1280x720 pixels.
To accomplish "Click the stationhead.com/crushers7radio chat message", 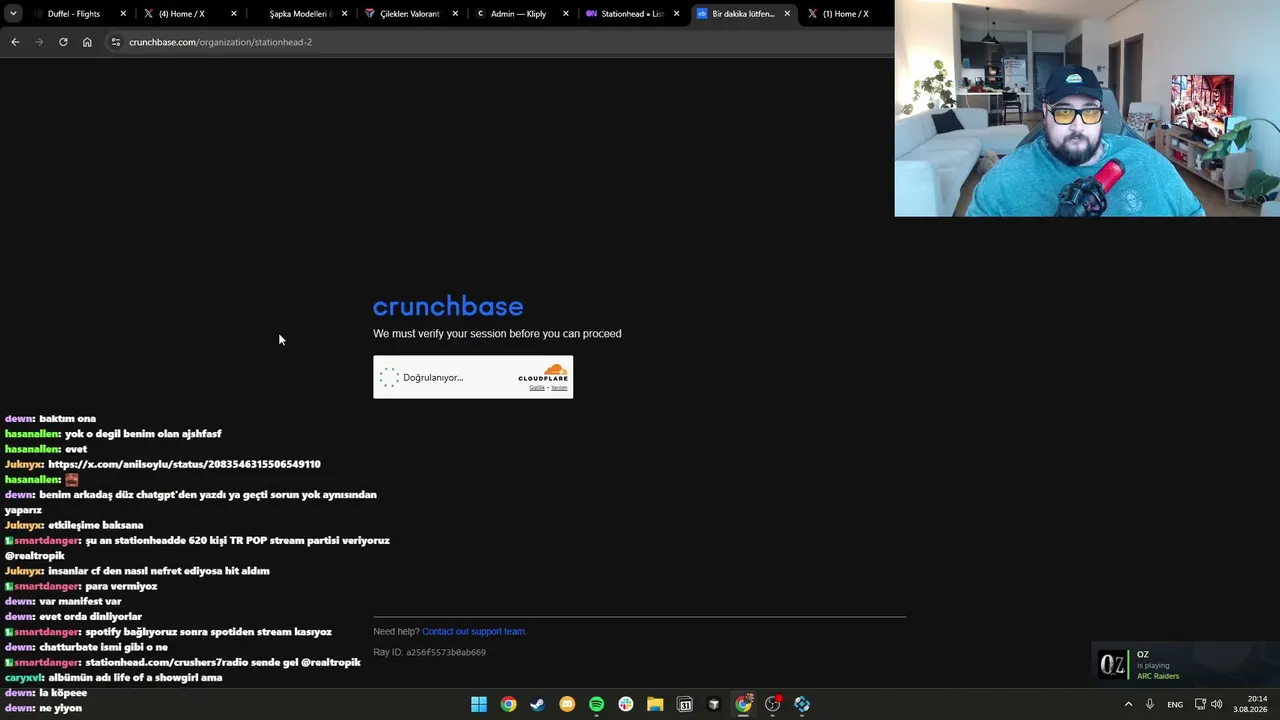I will 183,662.
